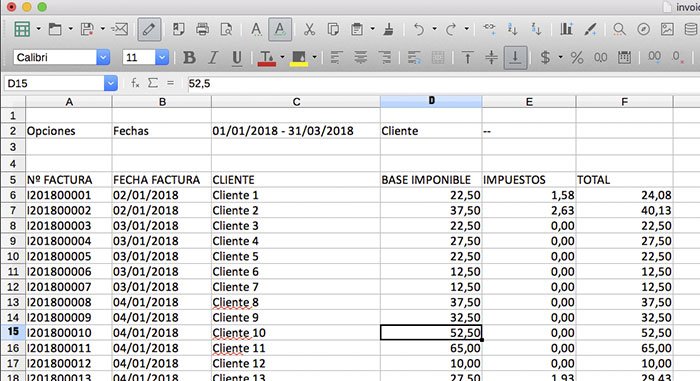Open the Gallery image icon

coord(667,29)
